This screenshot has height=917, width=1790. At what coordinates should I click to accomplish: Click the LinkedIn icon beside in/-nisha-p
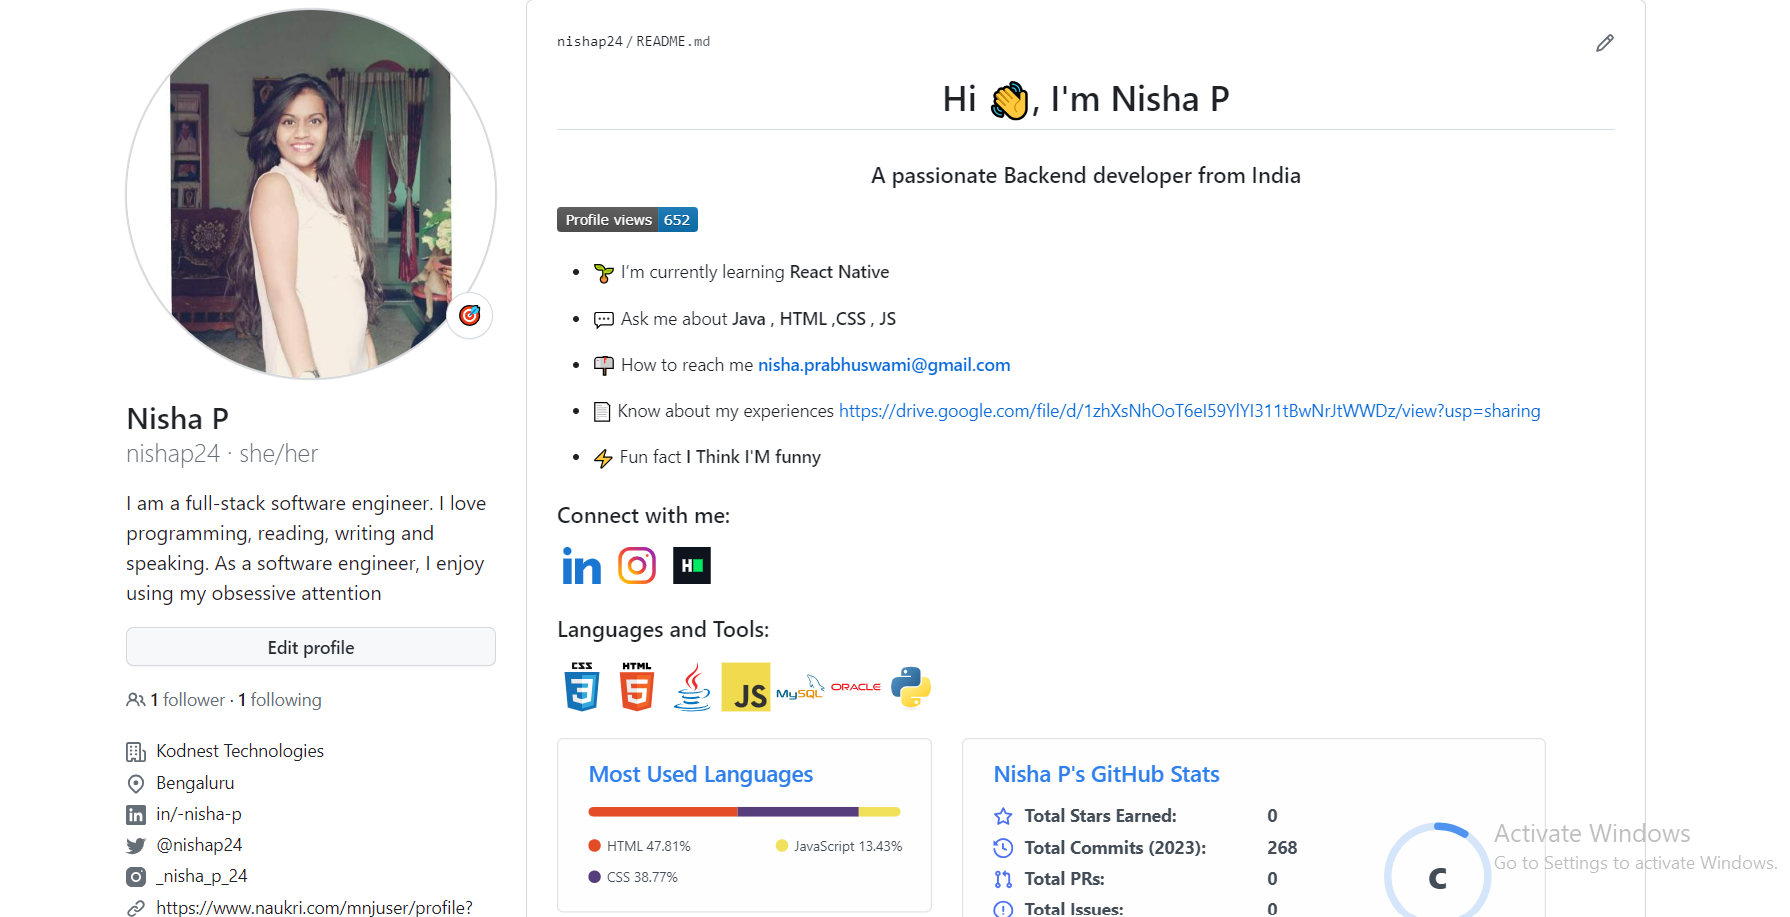click(x=136, y=815)
